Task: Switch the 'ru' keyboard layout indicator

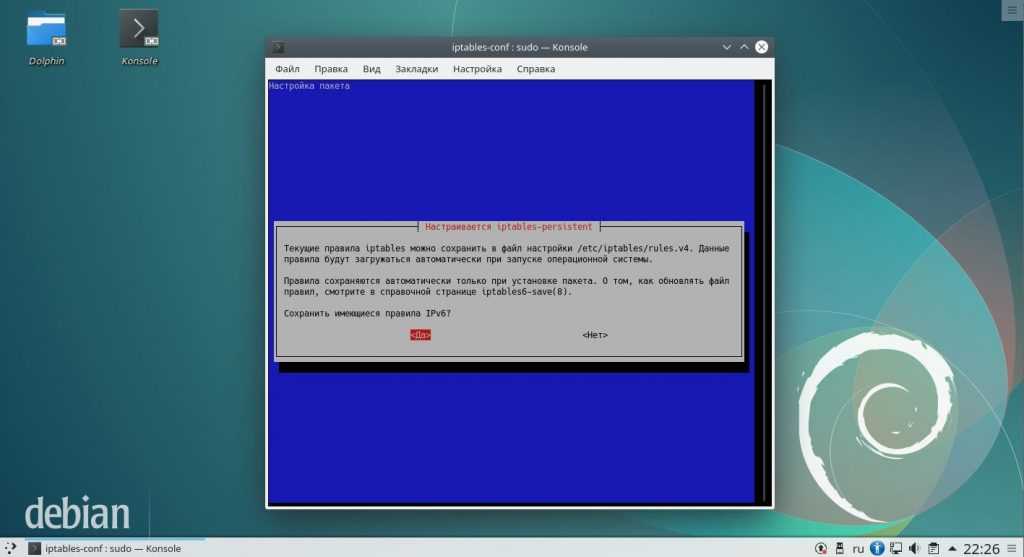Action: click(858, 548)
